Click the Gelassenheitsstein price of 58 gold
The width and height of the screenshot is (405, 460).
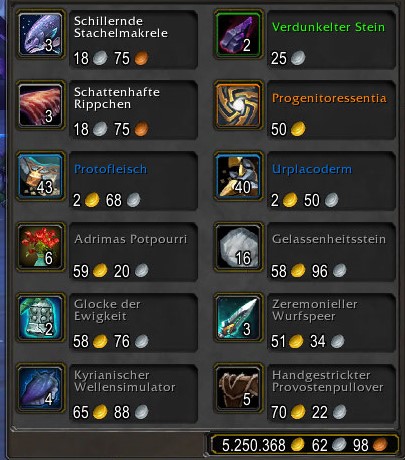(288, 271)
